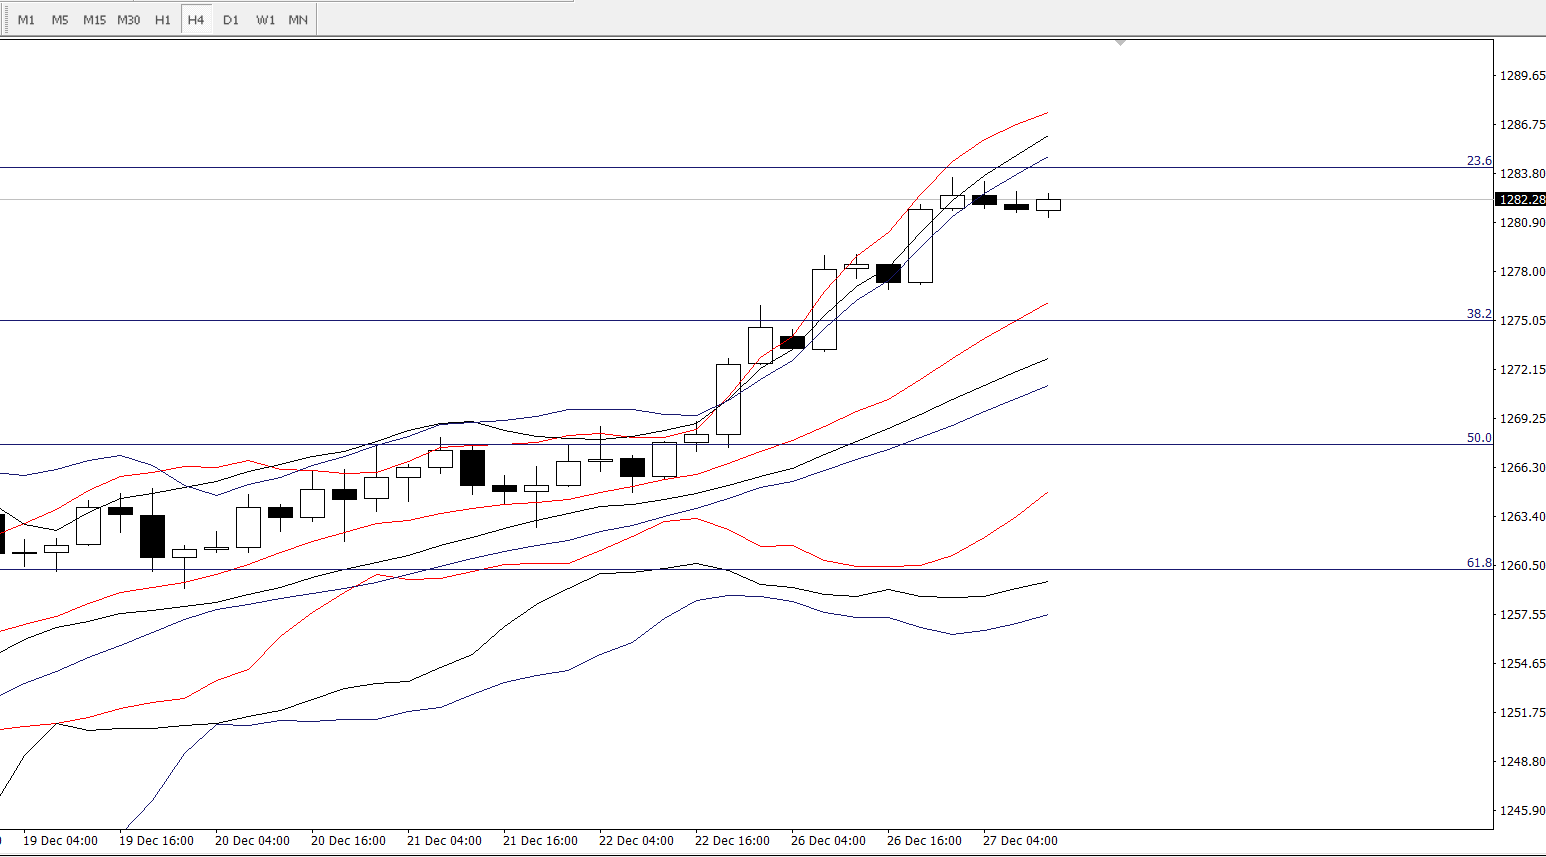Click the 1245.90 price scale label

[x=1521, y=810]
